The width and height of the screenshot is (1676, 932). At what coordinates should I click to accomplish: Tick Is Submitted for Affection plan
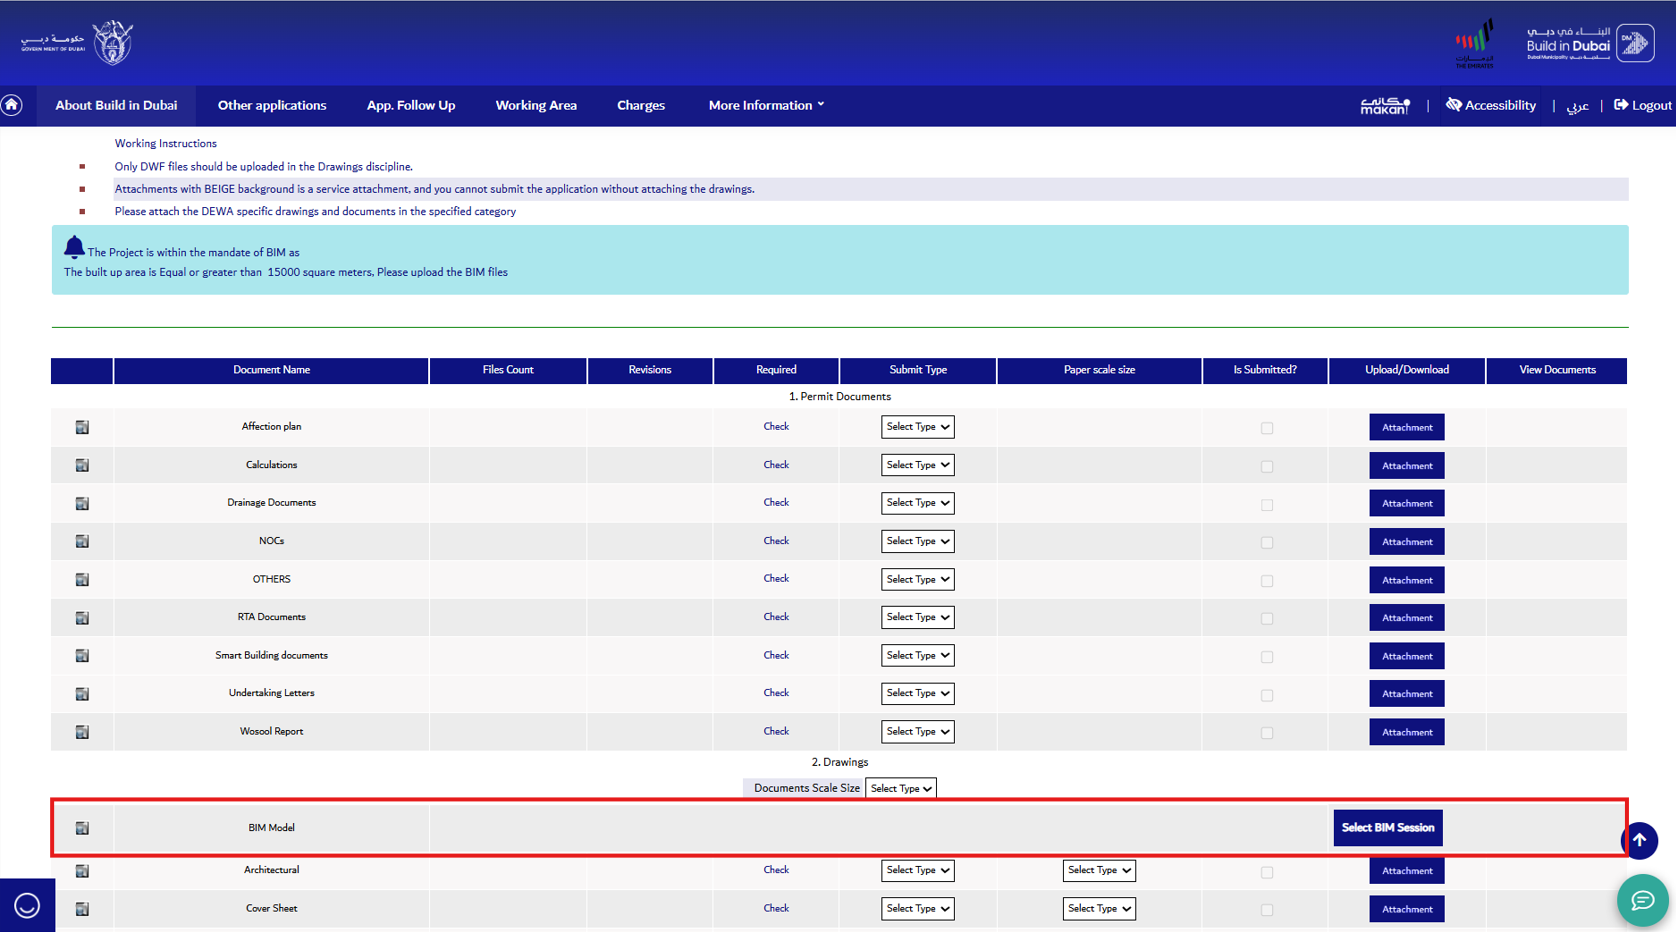pos(1267,428)
